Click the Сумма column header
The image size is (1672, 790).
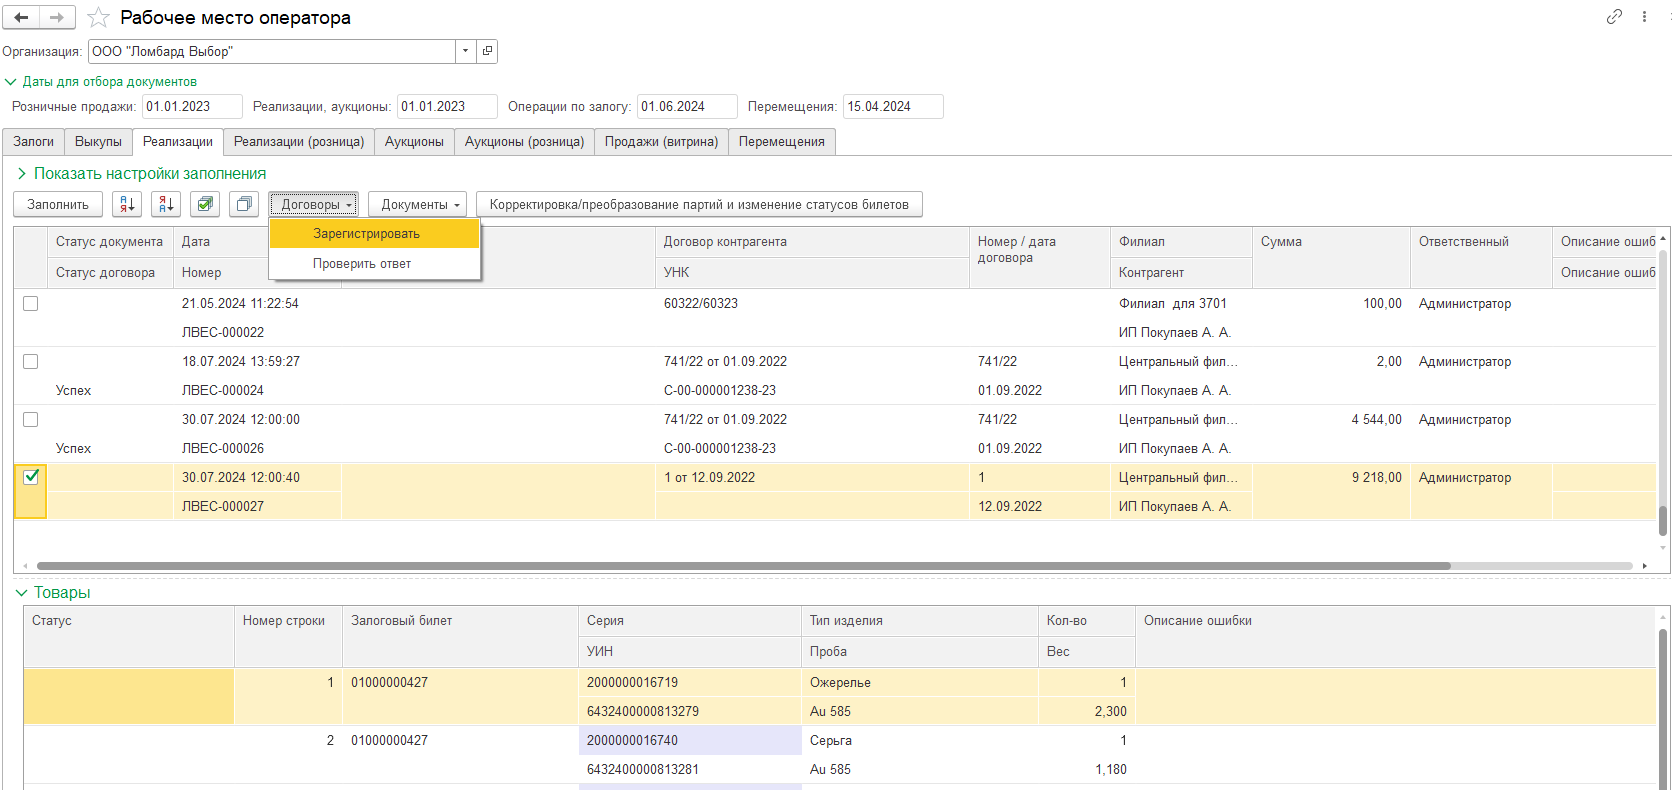[x=1331, y=258]
